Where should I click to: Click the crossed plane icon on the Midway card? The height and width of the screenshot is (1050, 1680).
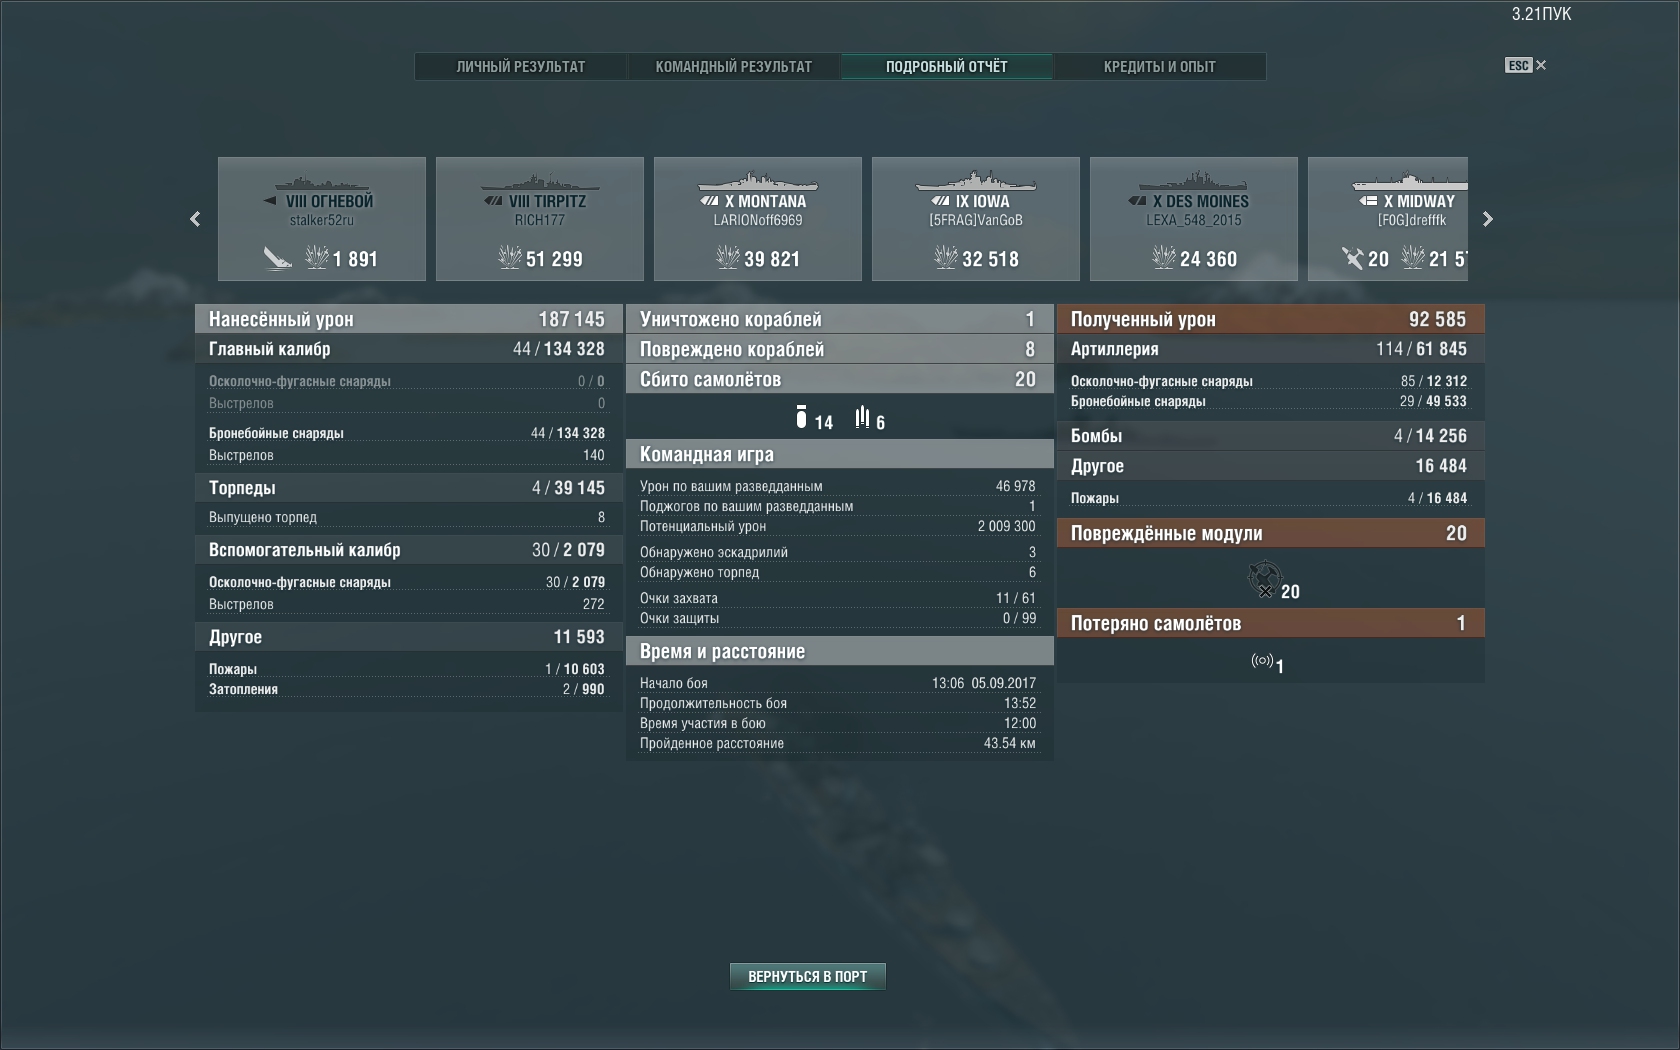tap(1352, 258)
